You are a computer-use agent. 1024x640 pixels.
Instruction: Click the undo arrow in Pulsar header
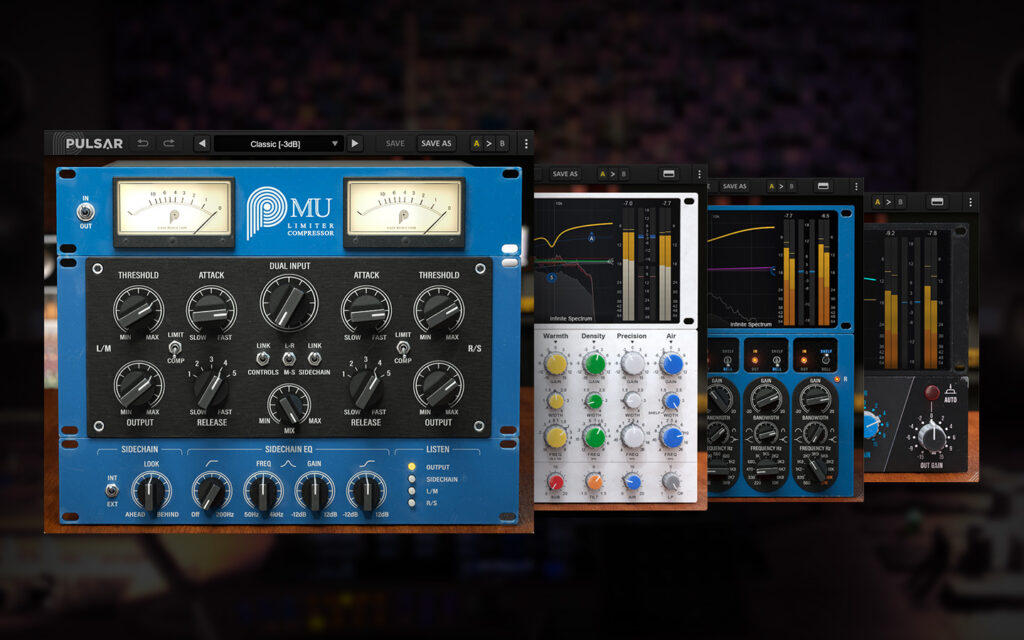tap(143, 143)
